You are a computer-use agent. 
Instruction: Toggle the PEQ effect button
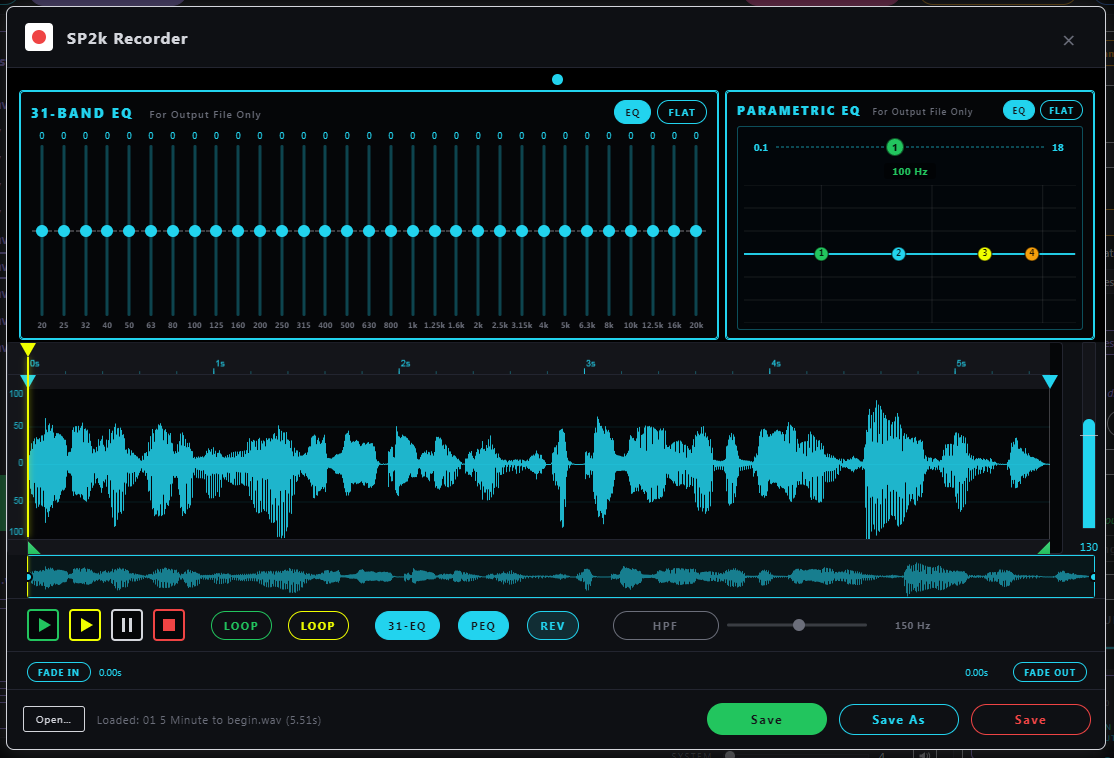[483, 626]
